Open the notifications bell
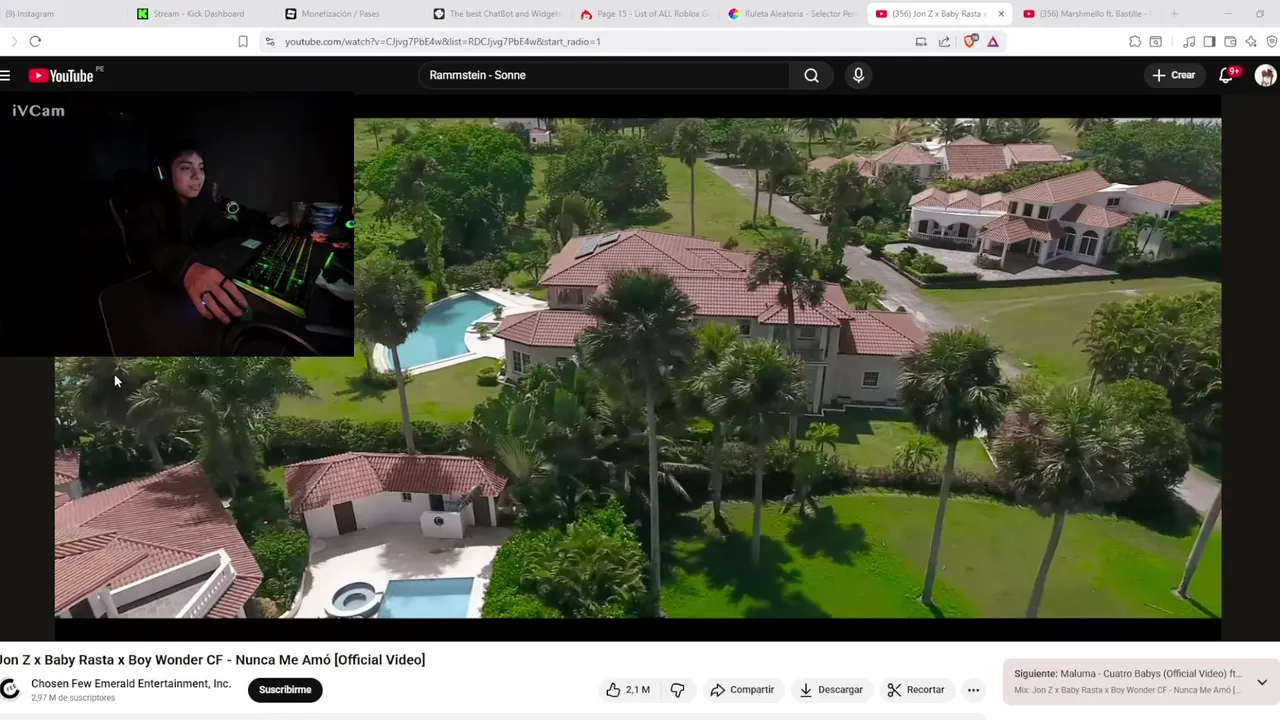The width and height of the screenshot is (1280, 720). [1226, 75]
